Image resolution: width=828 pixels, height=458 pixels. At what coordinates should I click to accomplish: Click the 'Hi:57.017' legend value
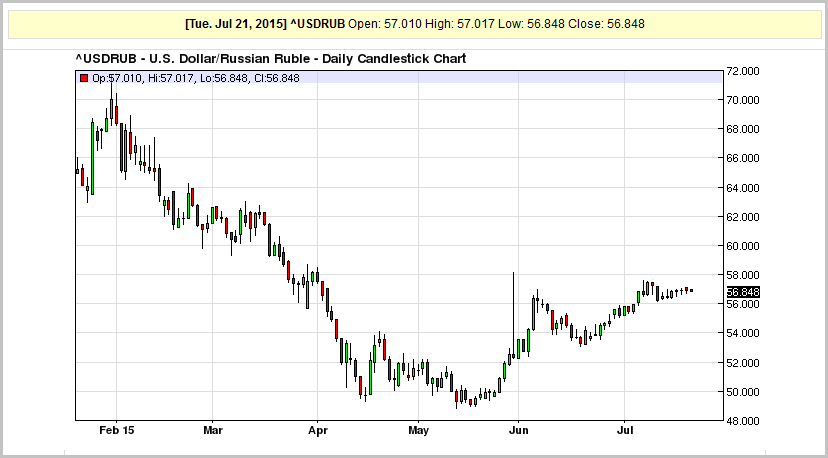pos(171,78)
